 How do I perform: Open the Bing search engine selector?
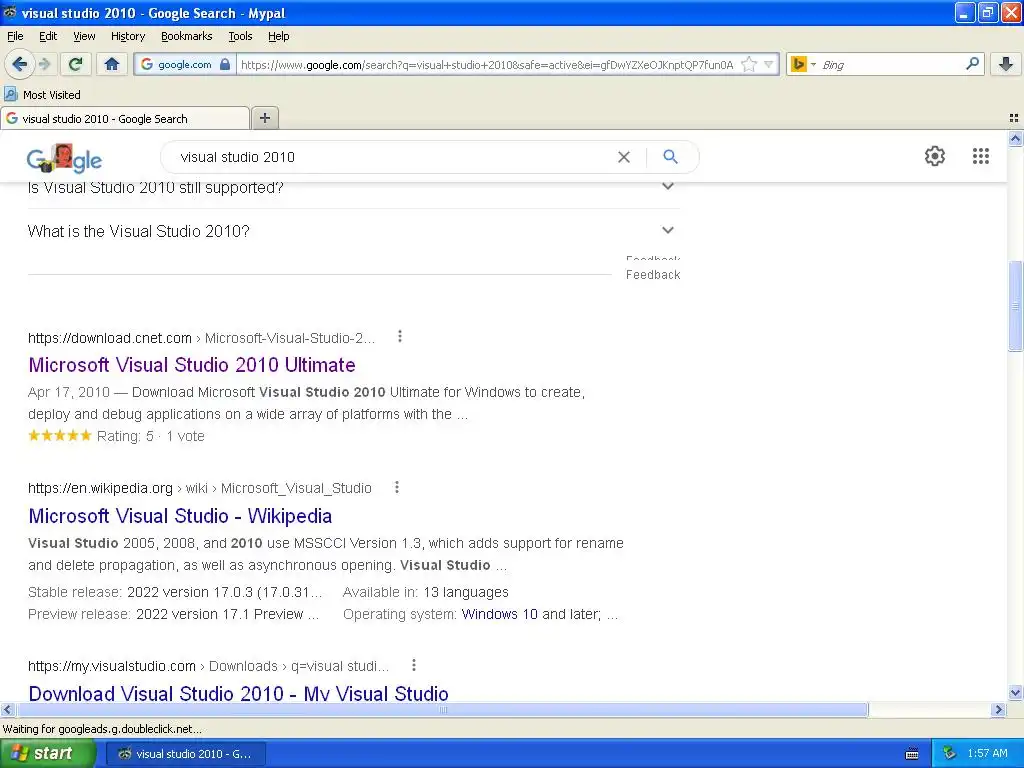click(x=803, y=64)
